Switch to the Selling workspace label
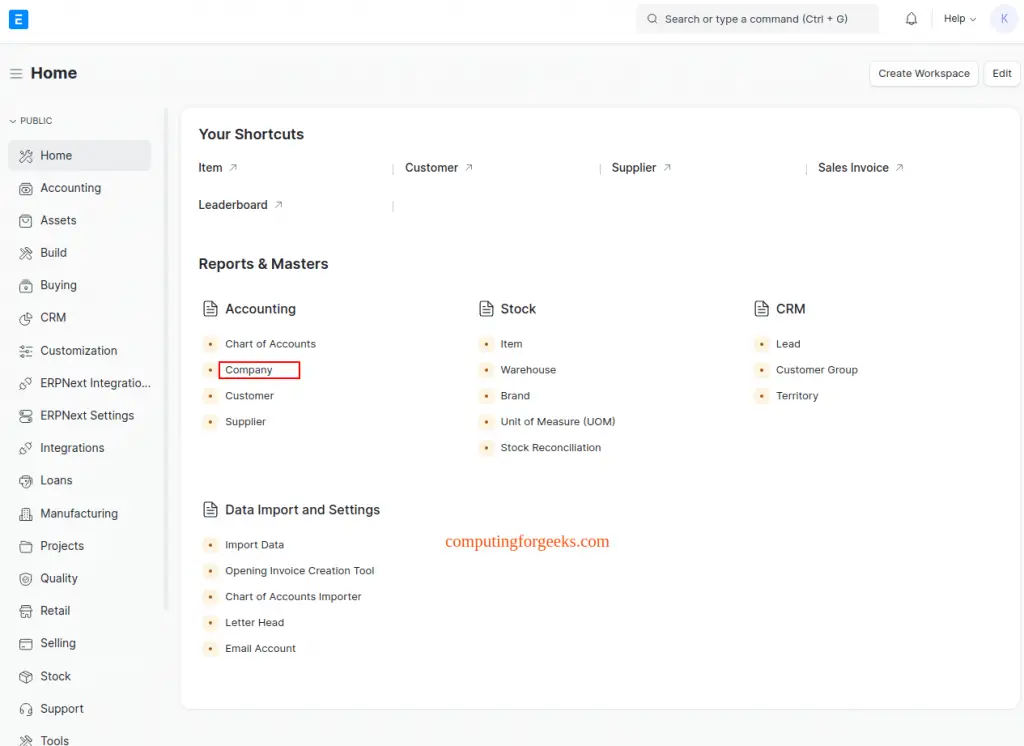1024x746 pixels. pyautogui.click(x=58, y=643)
